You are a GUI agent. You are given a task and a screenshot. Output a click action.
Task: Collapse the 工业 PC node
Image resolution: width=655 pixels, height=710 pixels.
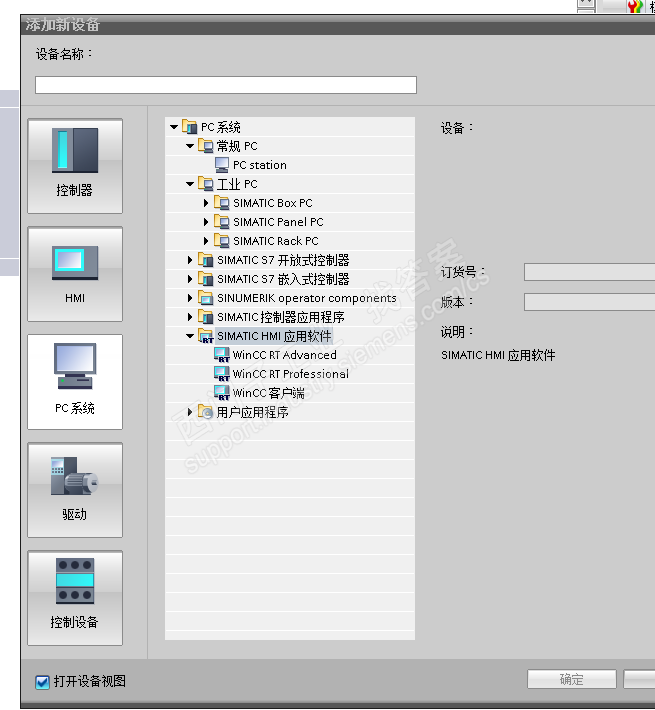pyautogui.click(x=190, y=184)
